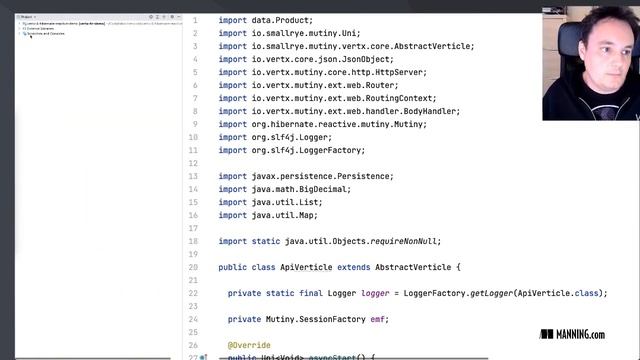Click the Select Opened File target icon
The image size is (640, 360).
(151, 17)
